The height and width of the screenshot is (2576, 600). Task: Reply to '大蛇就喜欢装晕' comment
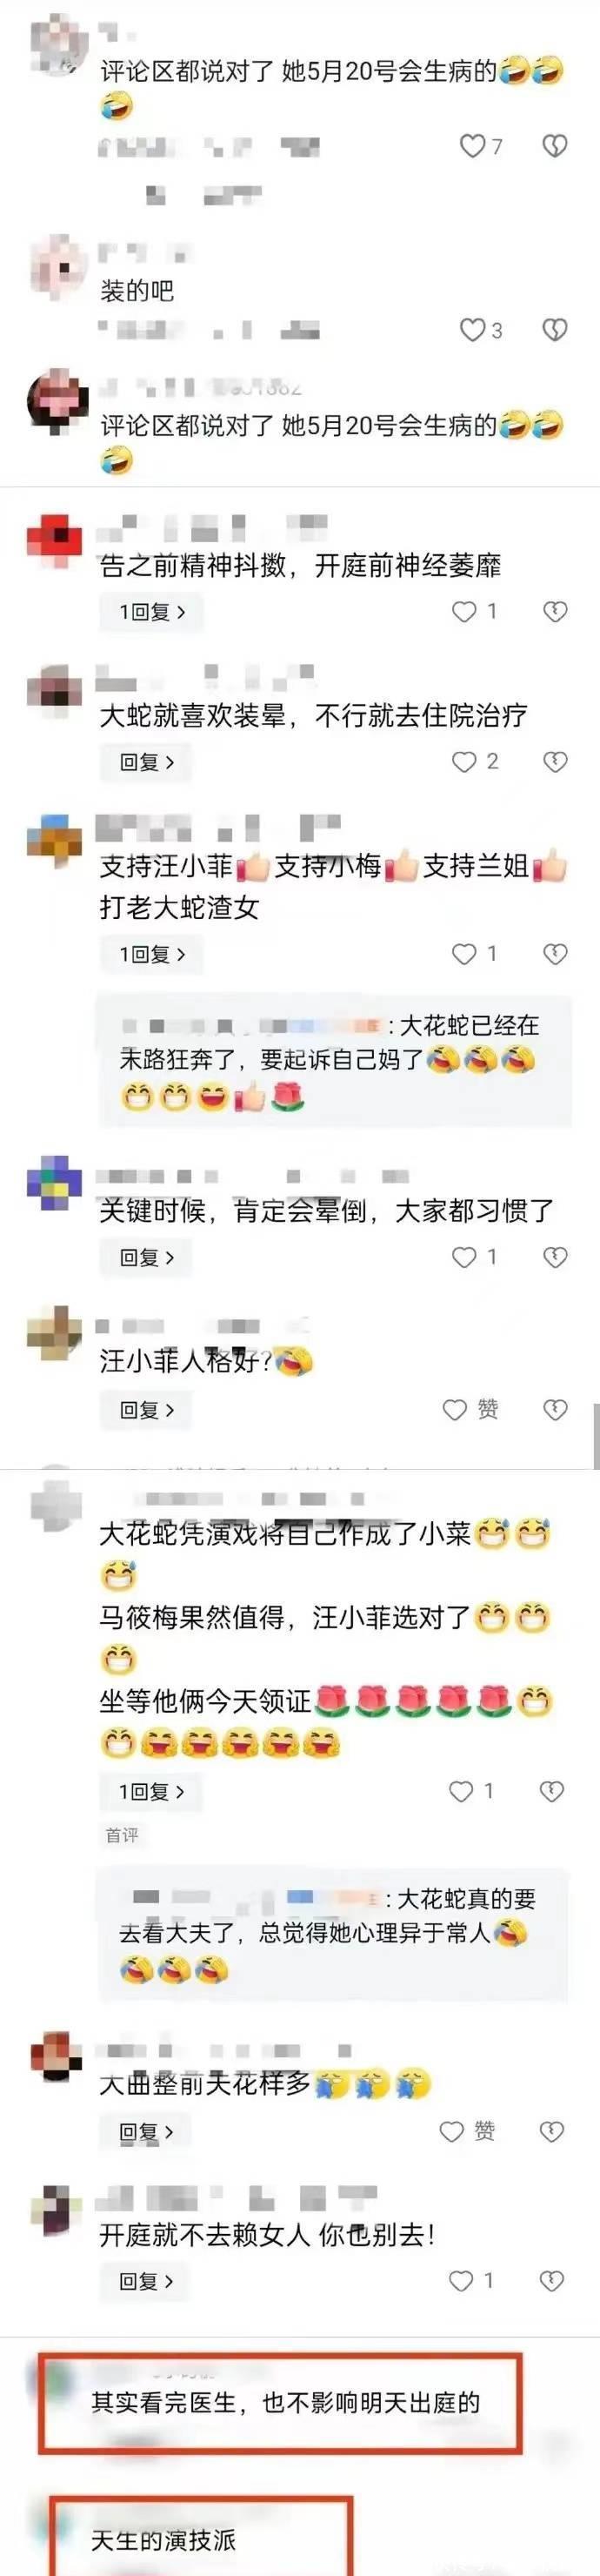tap(147, 762)
